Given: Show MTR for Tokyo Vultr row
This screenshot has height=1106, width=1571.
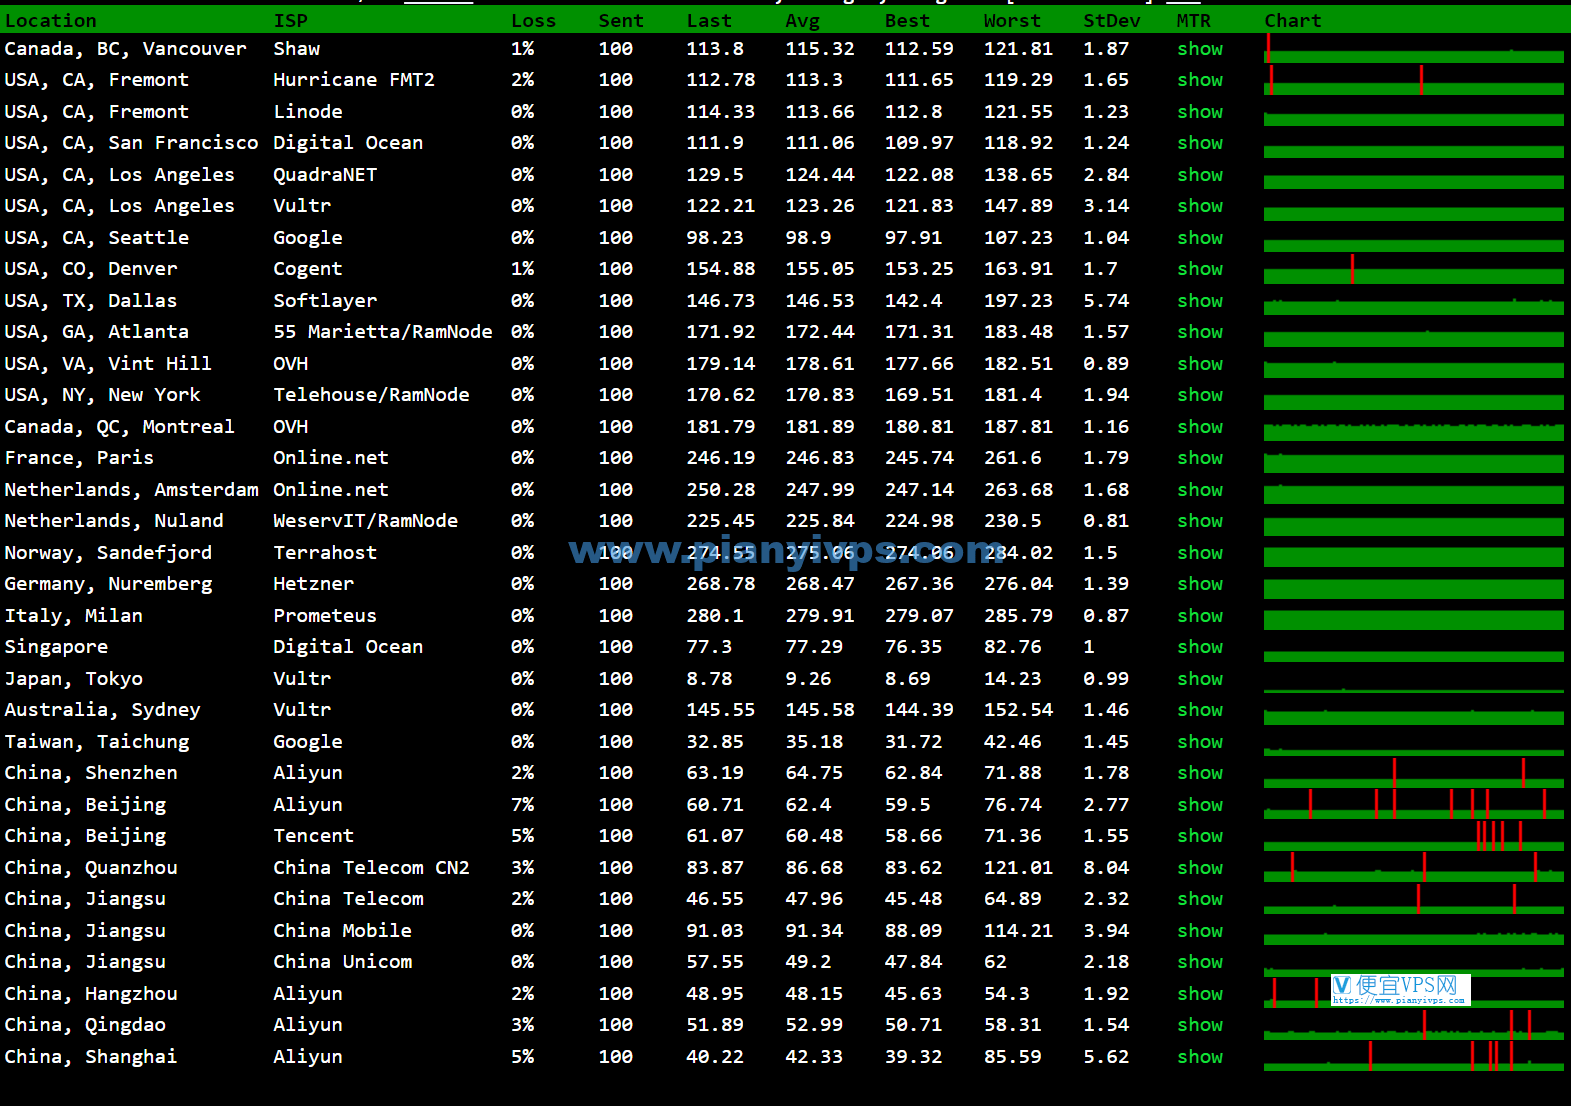Looking at the screenshot, I should click(x=1200, y=679).
